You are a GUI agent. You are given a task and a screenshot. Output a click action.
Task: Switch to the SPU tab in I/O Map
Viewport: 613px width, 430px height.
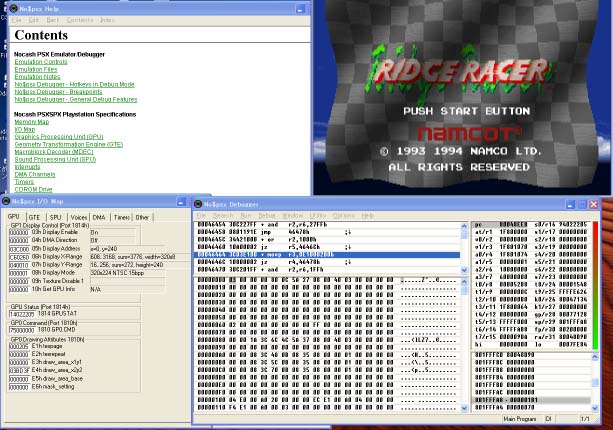(56, 217)
